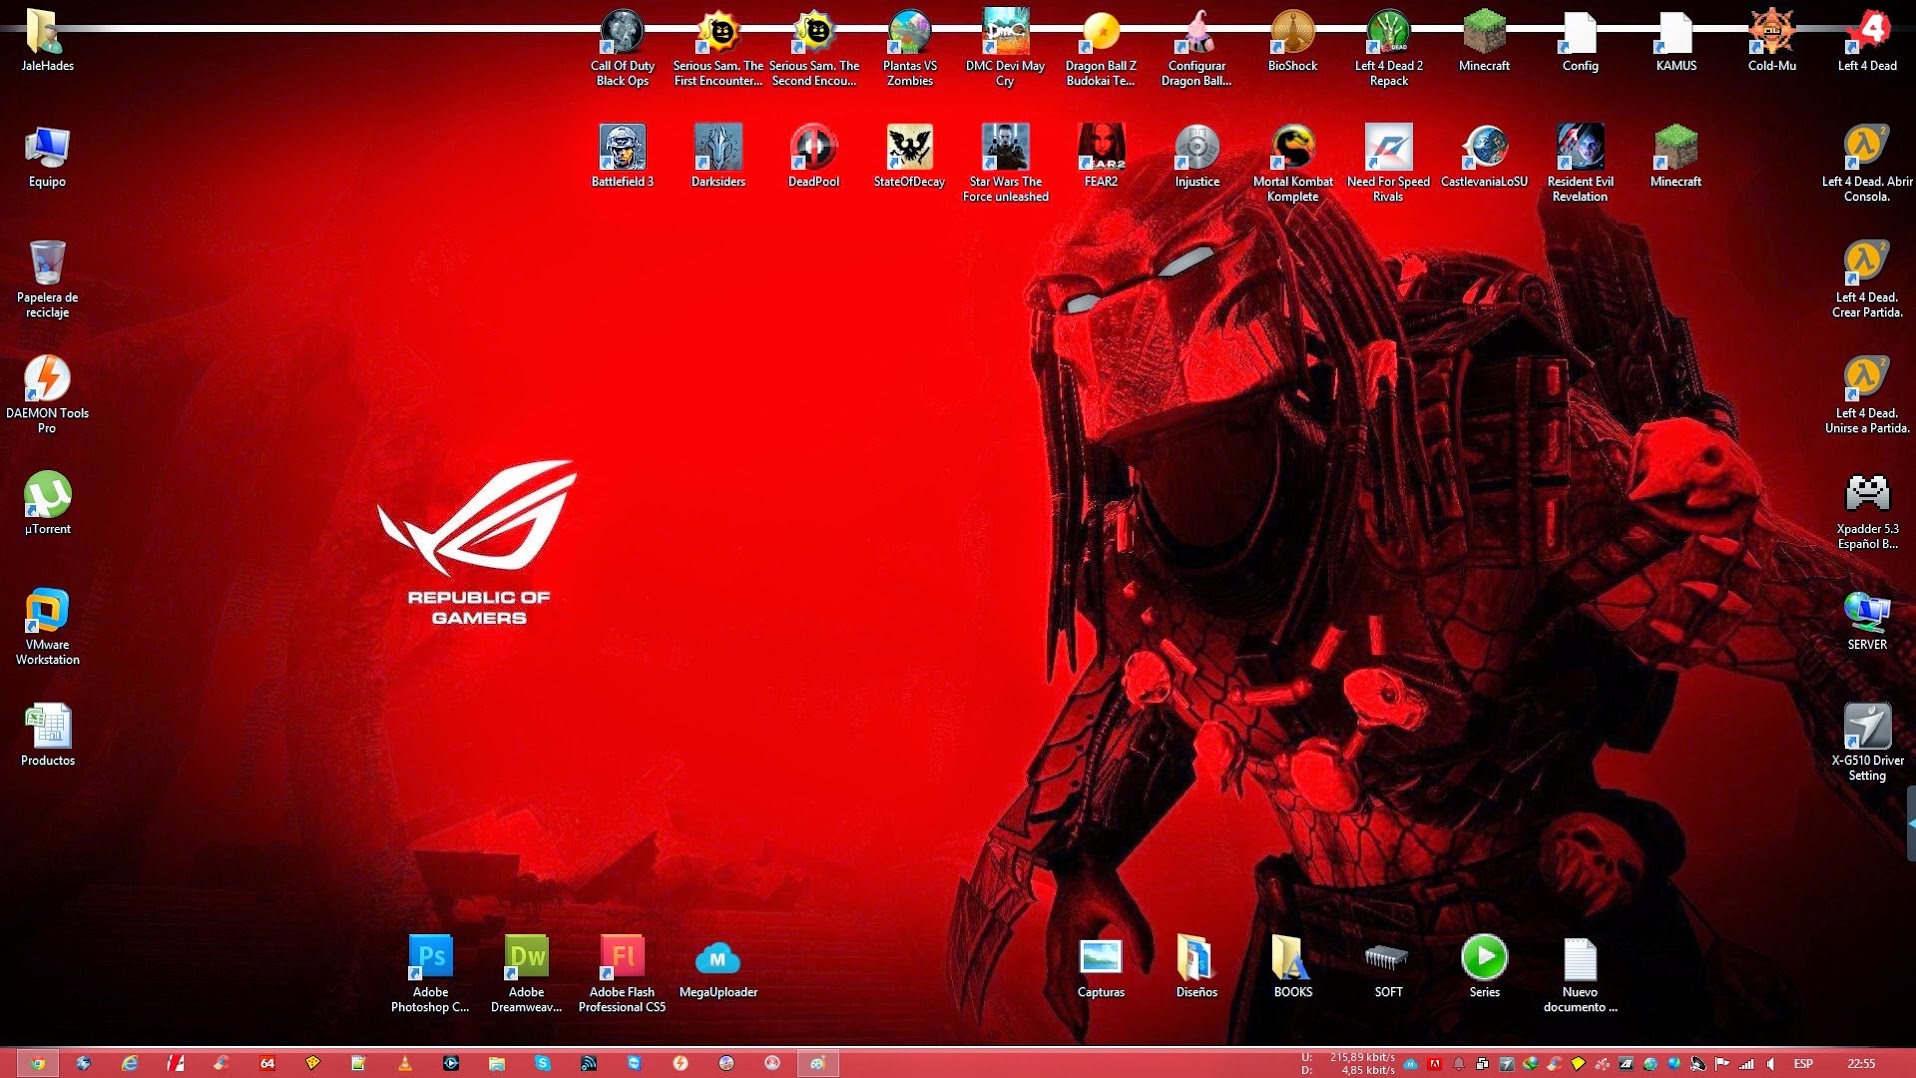Select Mortal Kombat Komplete icon
1916x1078 pixels.
(x=1292, y=163)
